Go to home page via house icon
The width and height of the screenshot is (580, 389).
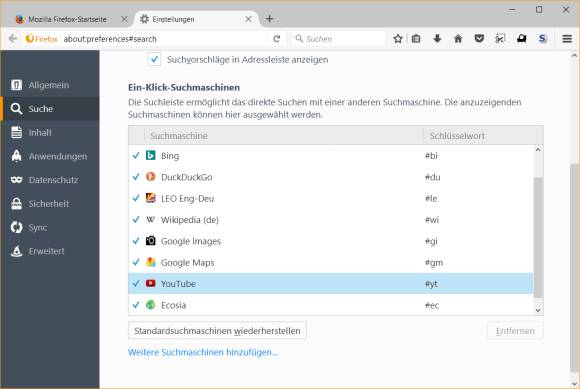tap(458, 38)
